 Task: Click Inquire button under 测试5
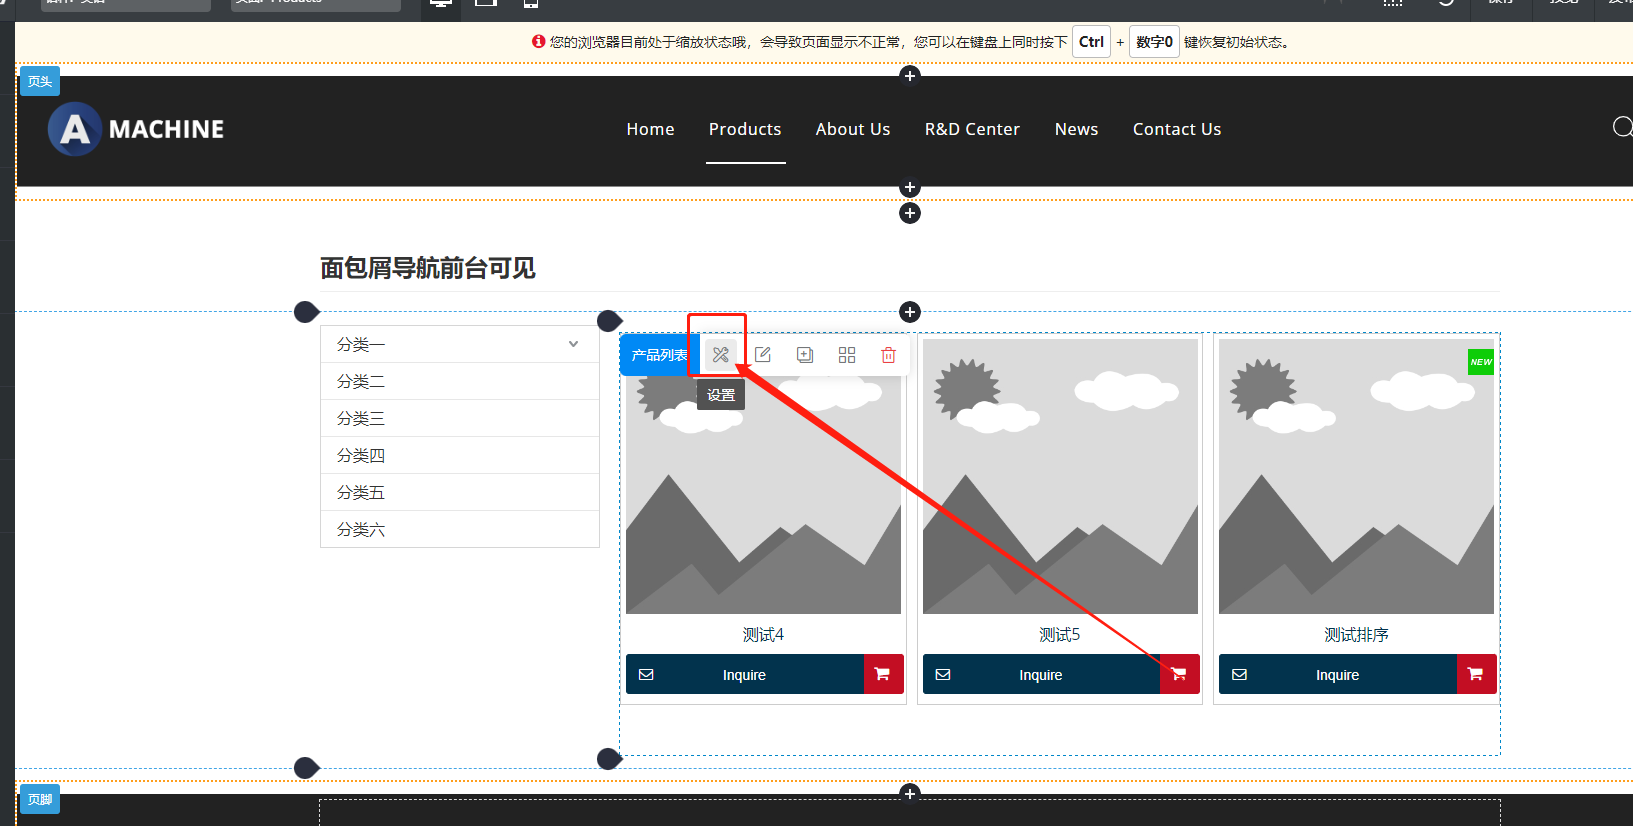tap(1040, 675)
